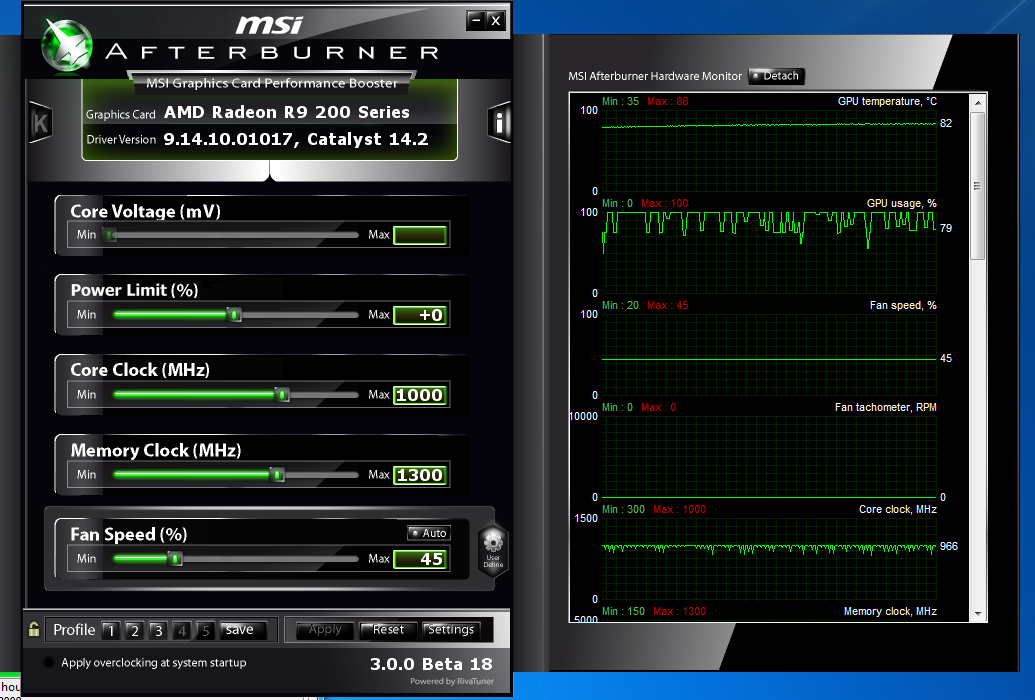This screenshot has height=700, width=1035.
Task: Minimize the Afterburner window
Action: (x=475, y=20)
